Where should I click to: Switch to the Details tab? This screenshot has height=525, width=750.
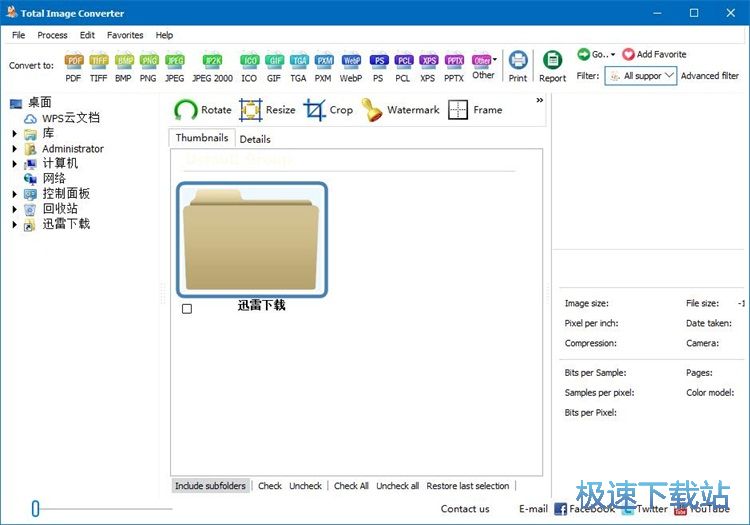click(255, 139)
